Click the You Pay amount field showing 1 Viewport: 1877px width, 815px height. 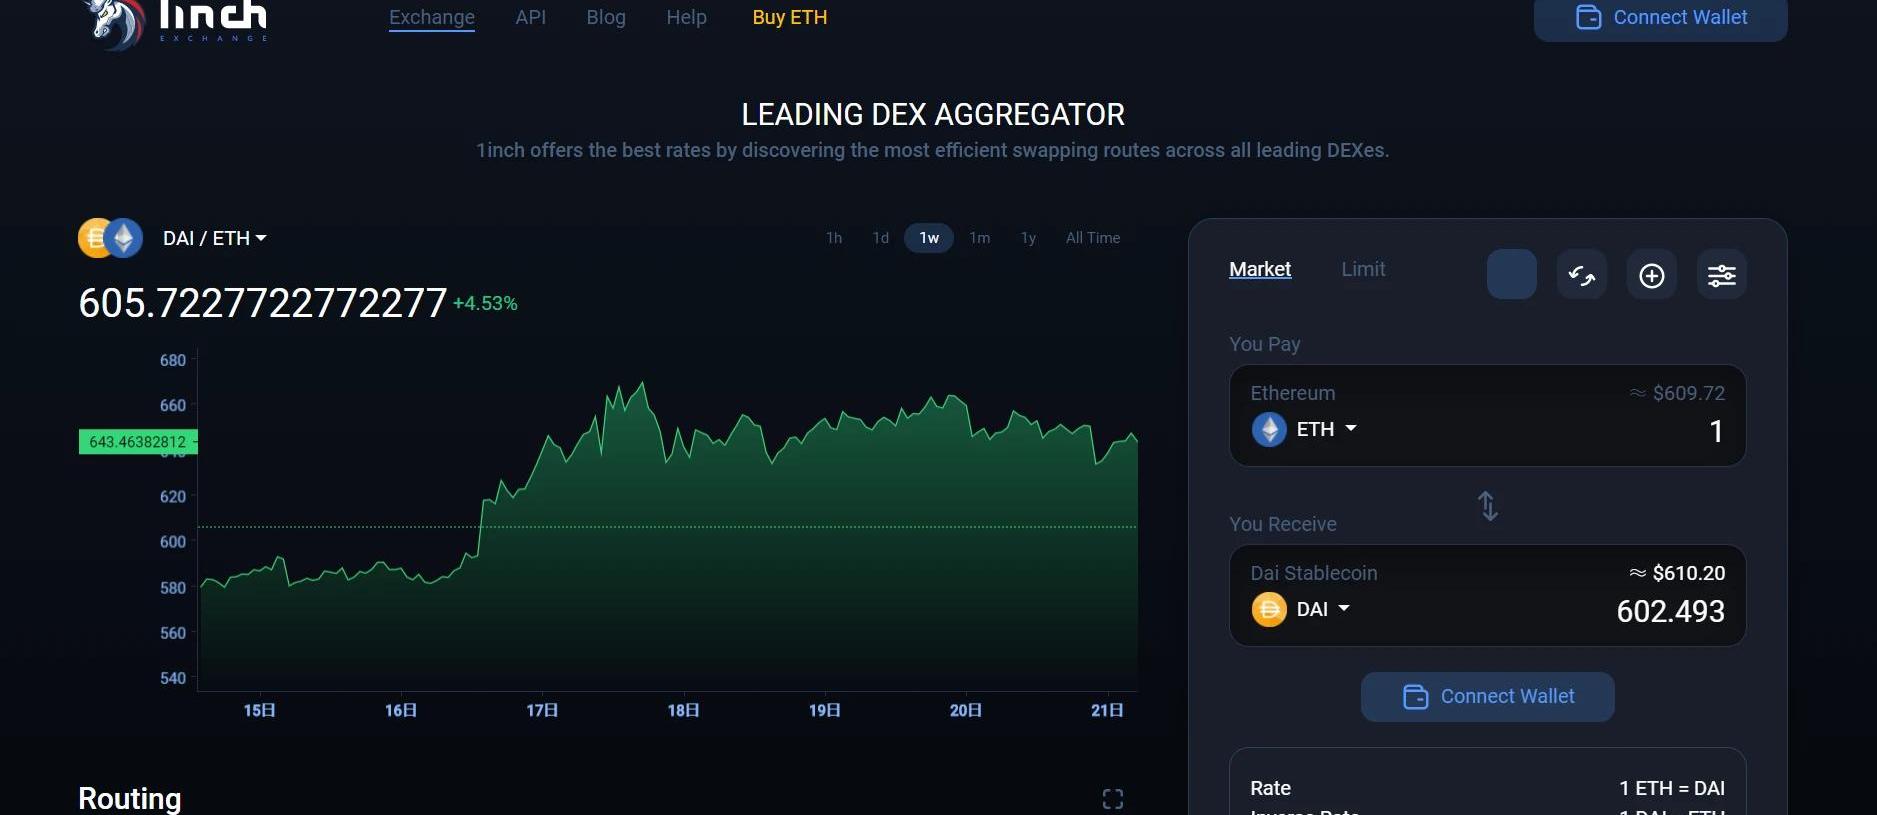1716,431
